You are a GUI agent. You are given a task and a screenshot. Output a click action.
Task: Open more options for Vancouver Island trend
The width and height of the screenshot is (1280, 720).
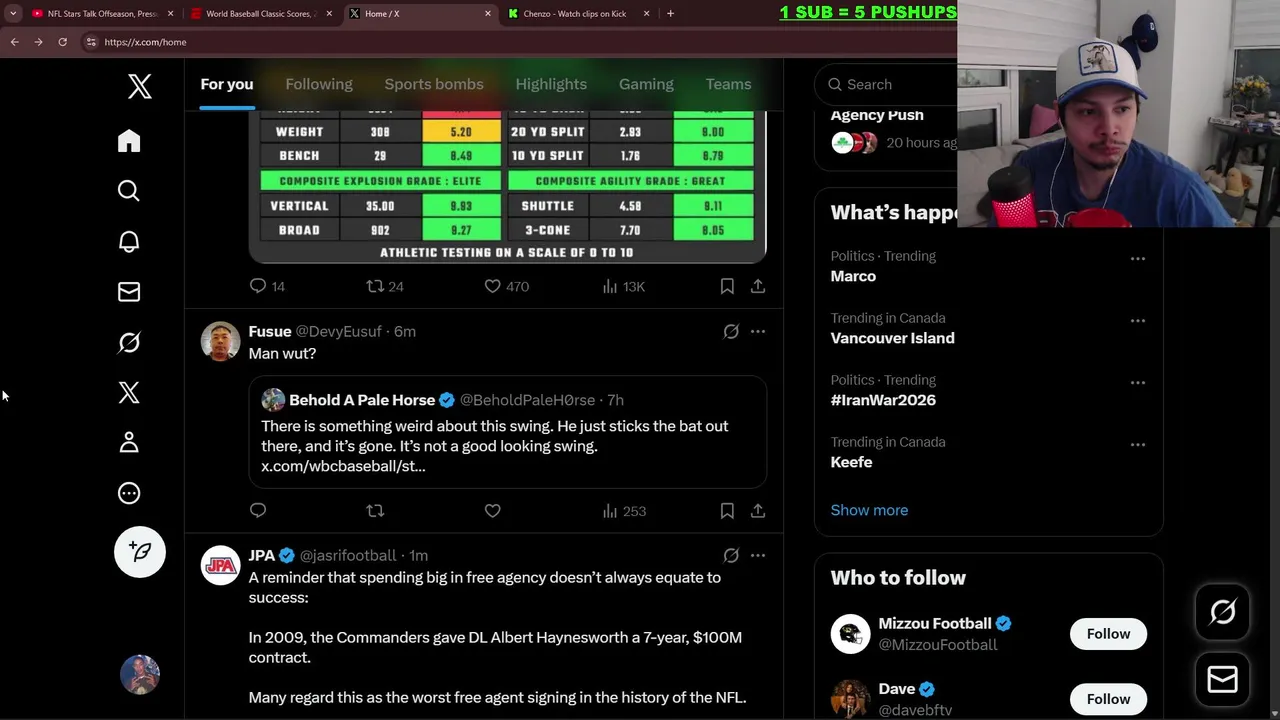click(x=1138, y=320)
